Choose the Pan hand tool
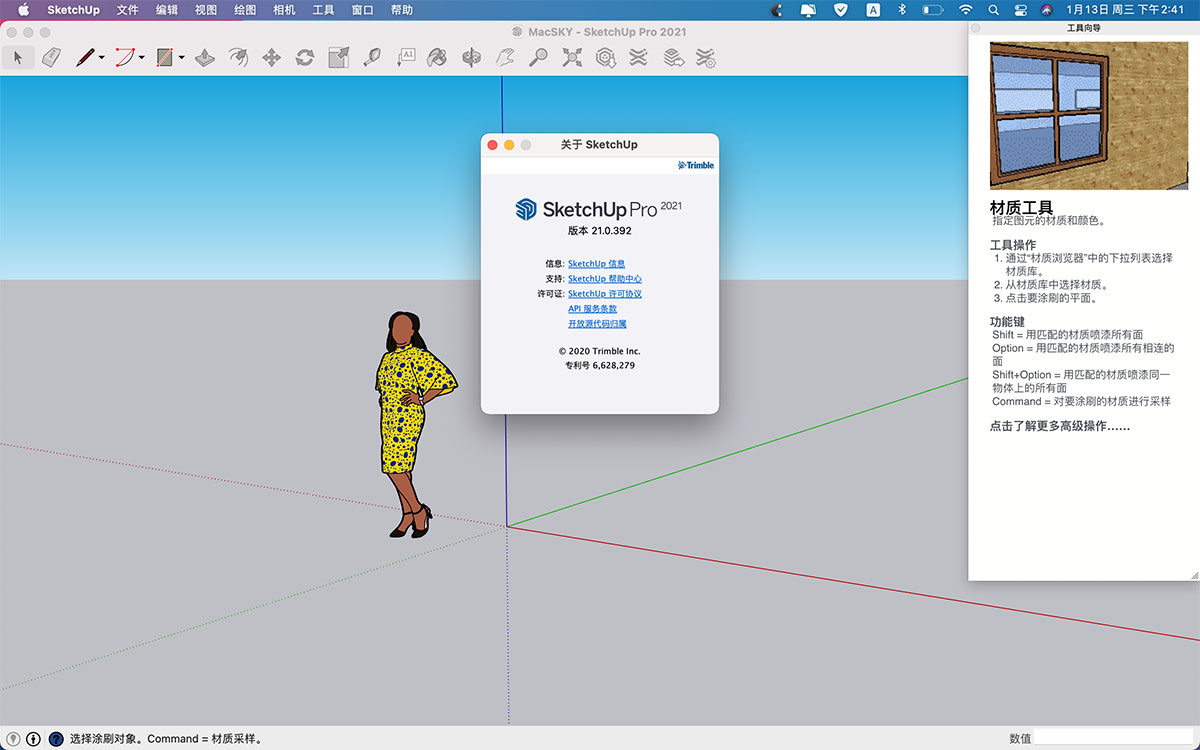Image resolution: width=1200 pixels, height=750 pixels. (505, 58)
